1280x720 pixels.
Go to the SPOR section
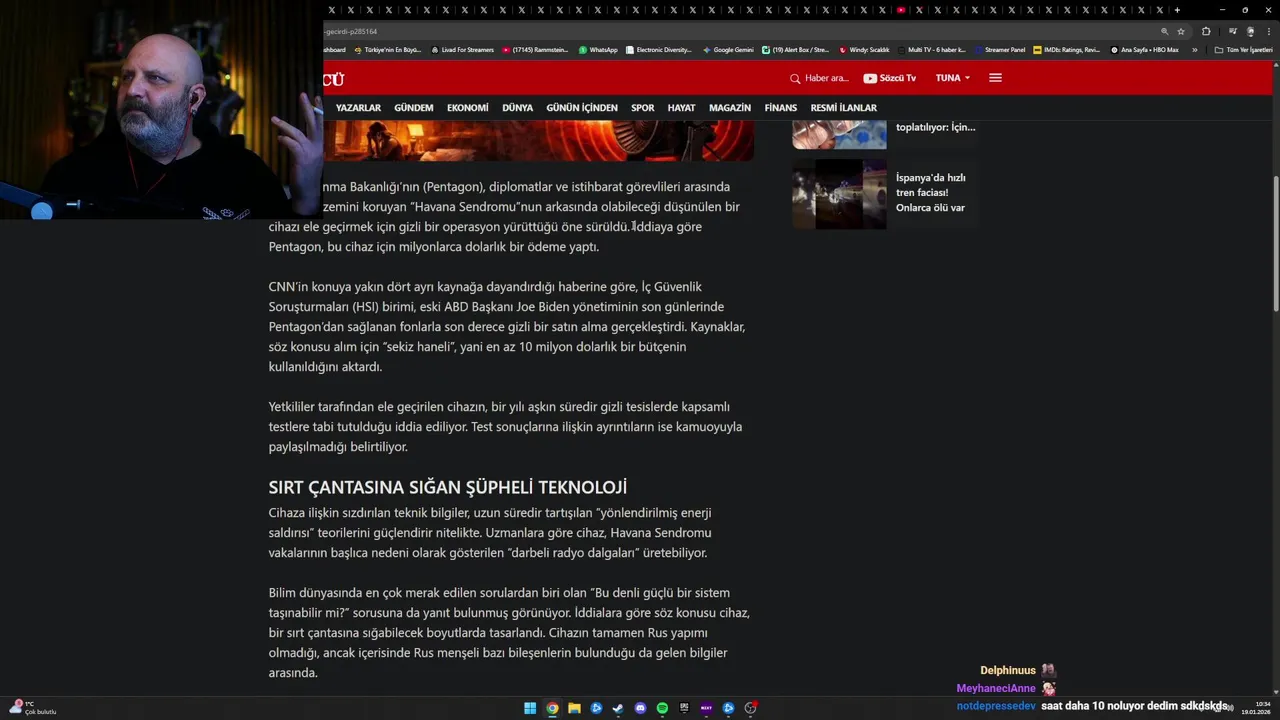[x=643, y=108]
